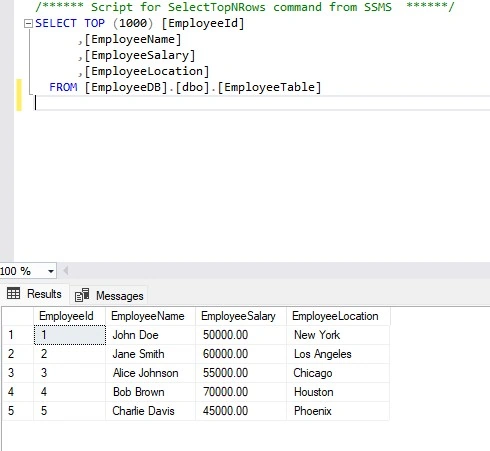Click the Messages tab icon

[82, 295]
